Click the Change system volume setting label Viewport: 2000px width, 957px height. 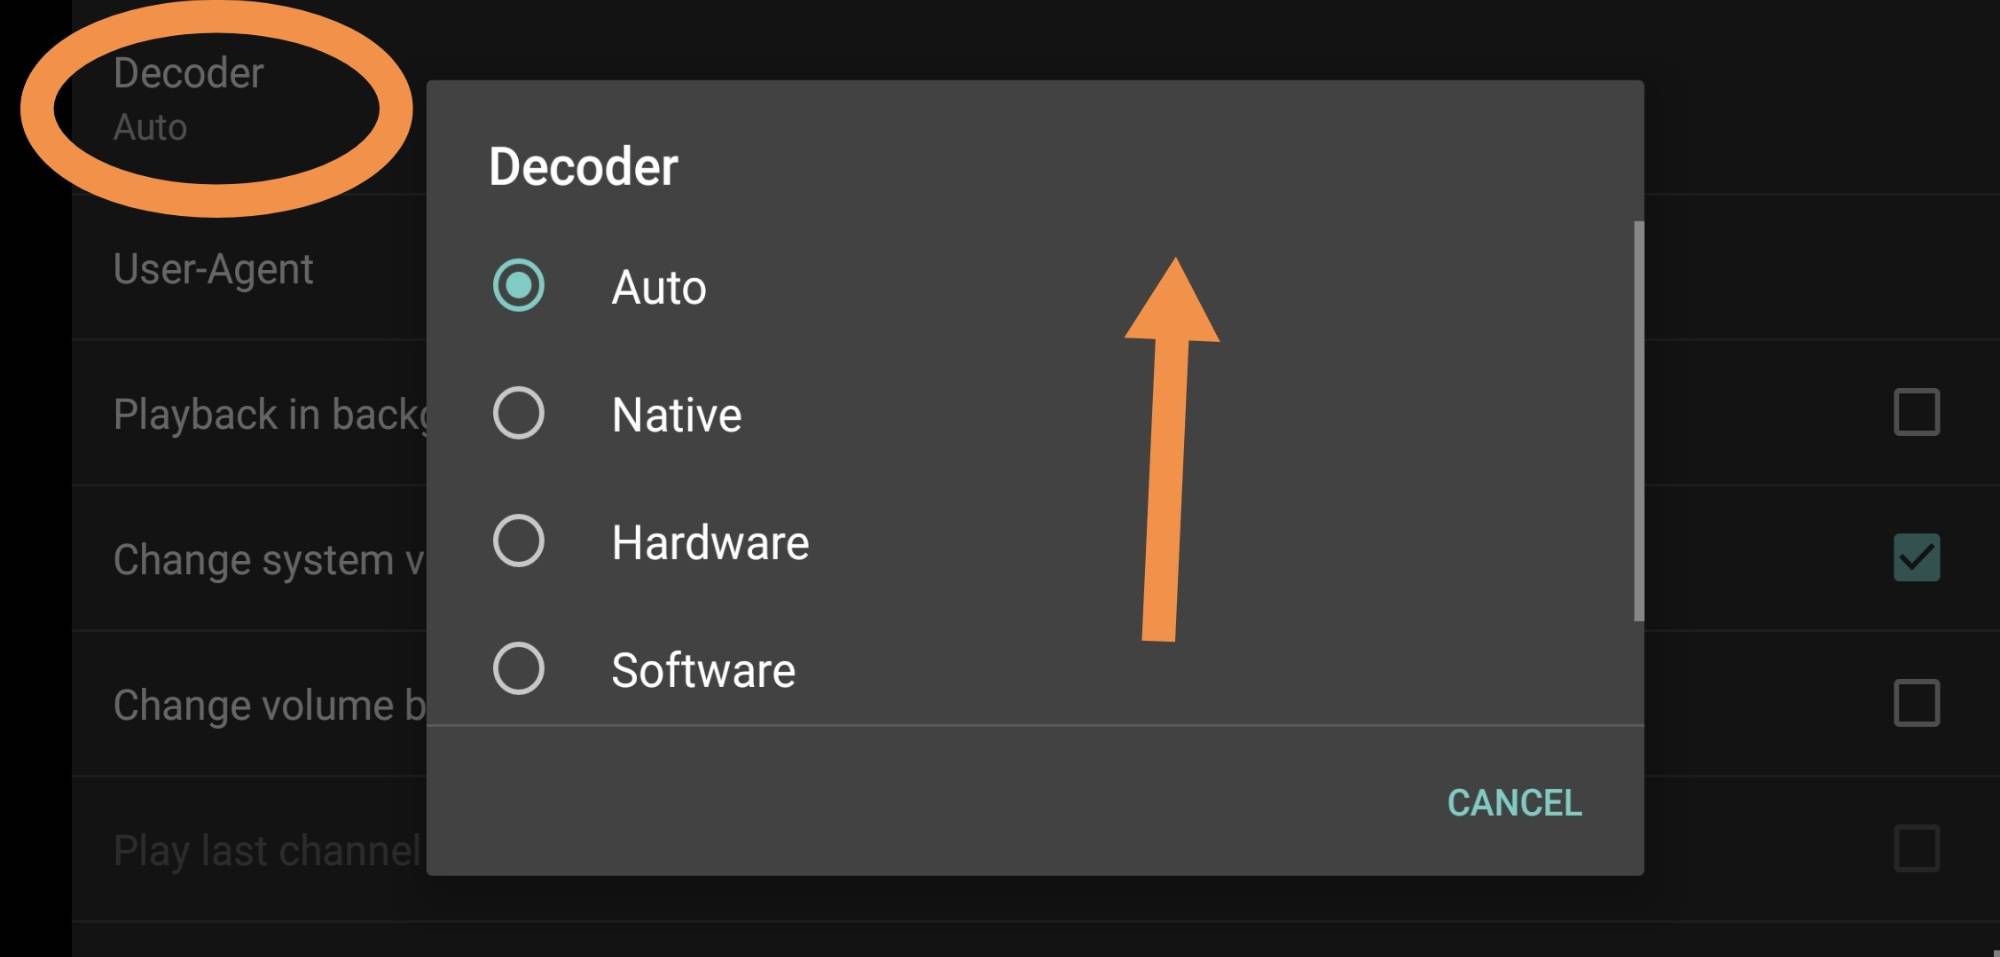pyautogui.click(x=270, y=560)
